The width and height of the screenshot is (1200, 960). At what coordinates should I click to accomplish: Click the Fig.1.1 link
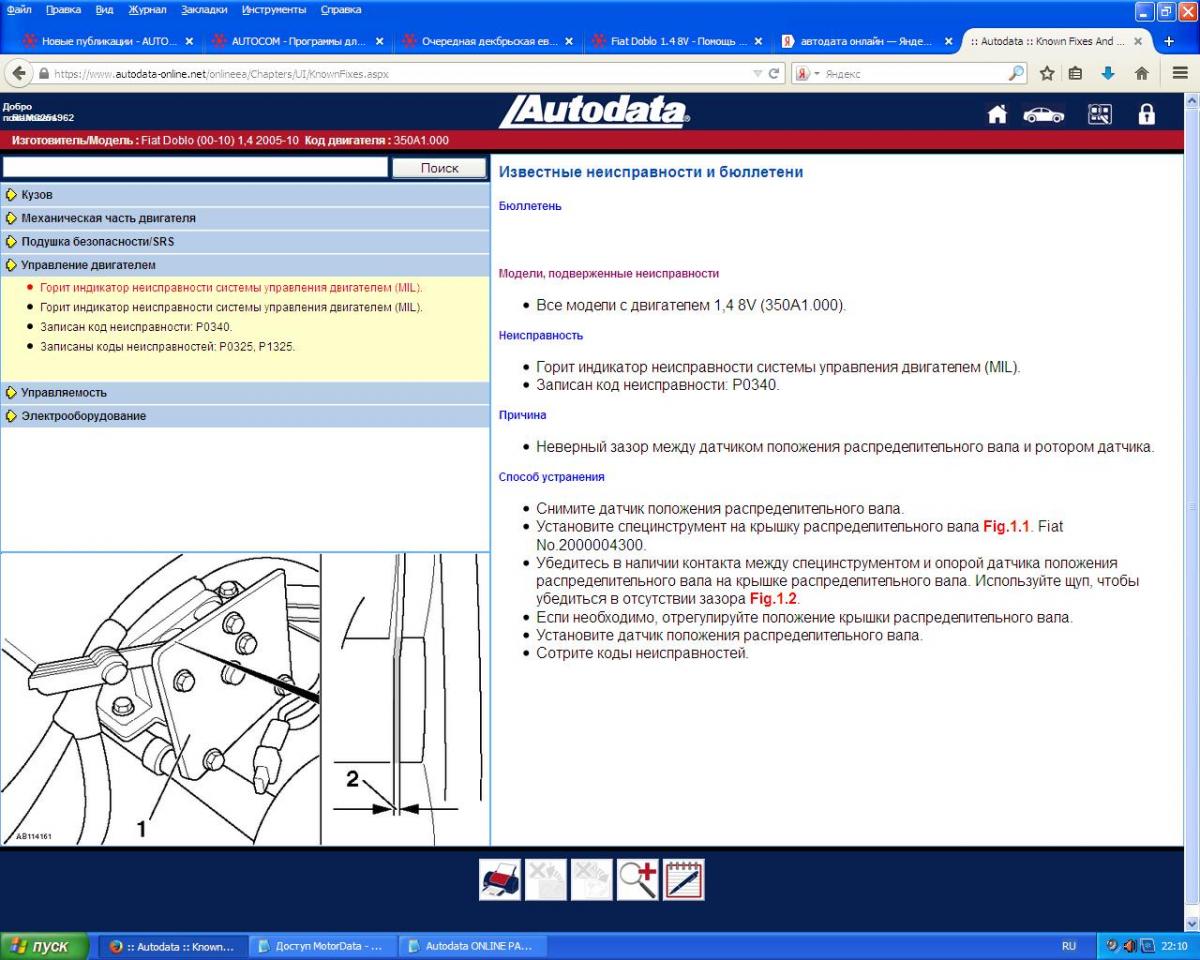click(x=1006, y=526)
